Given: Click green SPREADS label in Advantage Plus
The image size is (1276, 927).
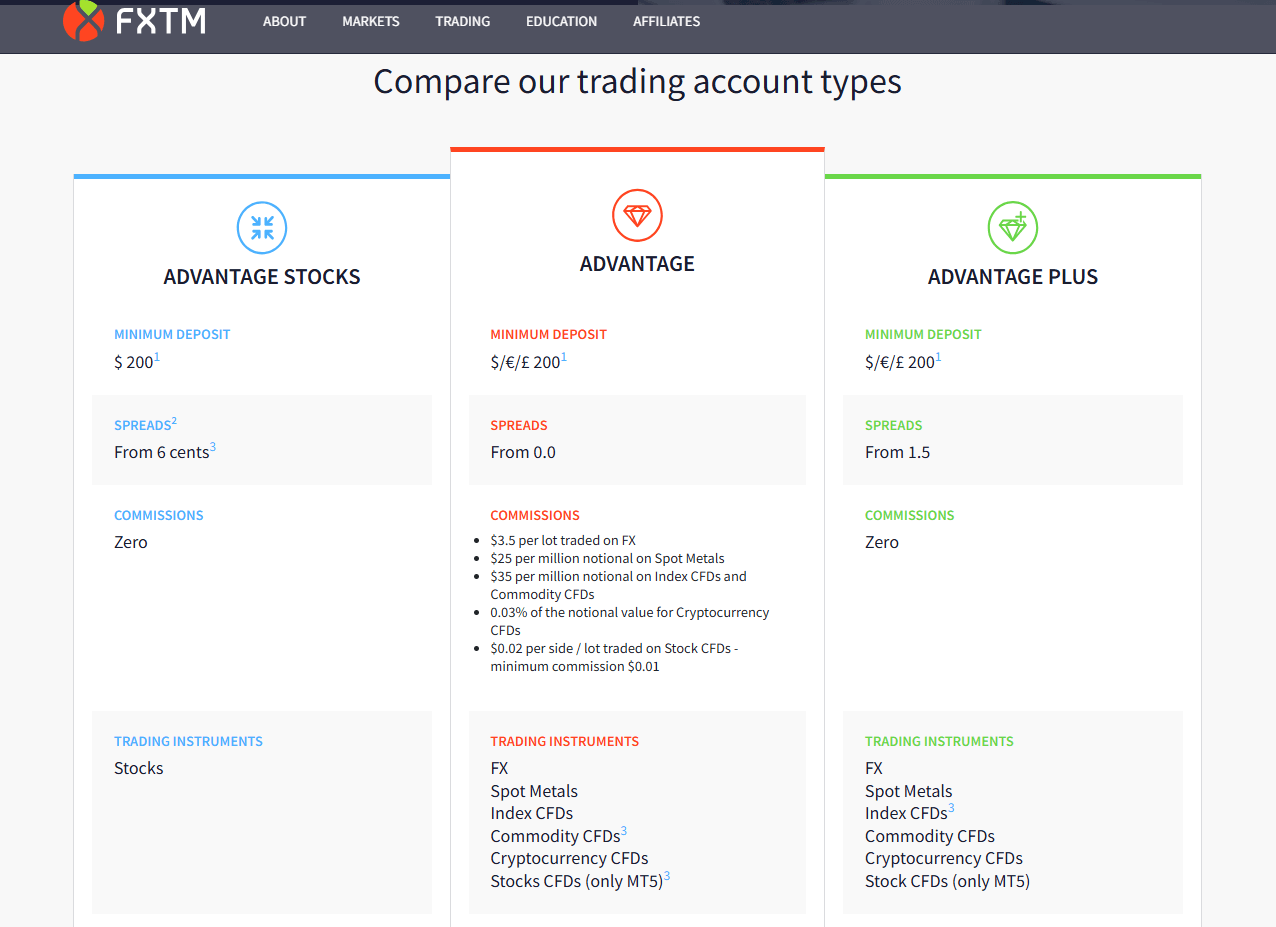Looking at the screenshot, I should point(894,426).
